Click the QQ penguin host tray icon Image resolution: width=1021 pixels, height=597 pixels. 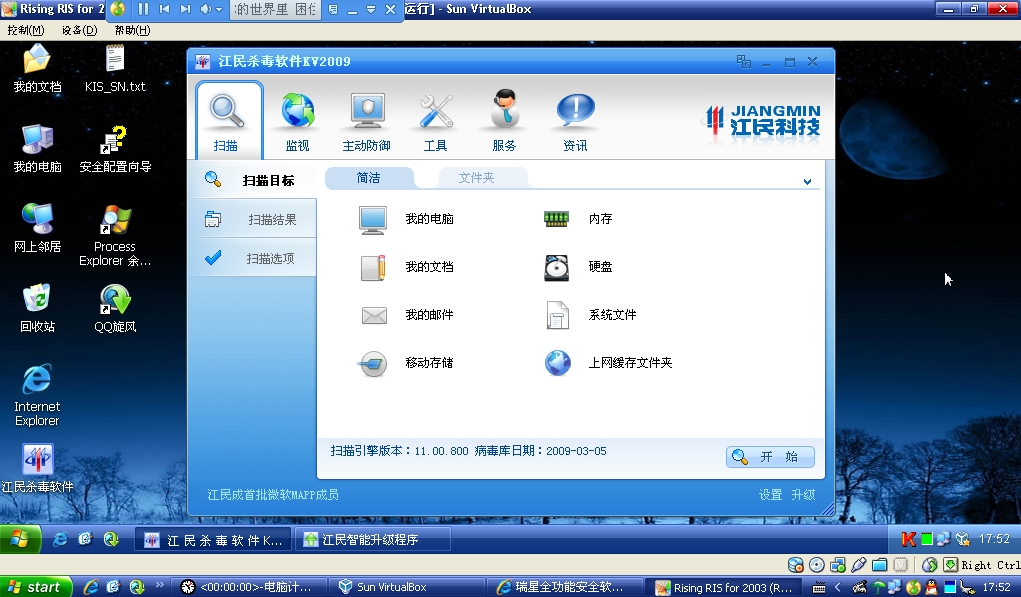(x=932, y=588)
